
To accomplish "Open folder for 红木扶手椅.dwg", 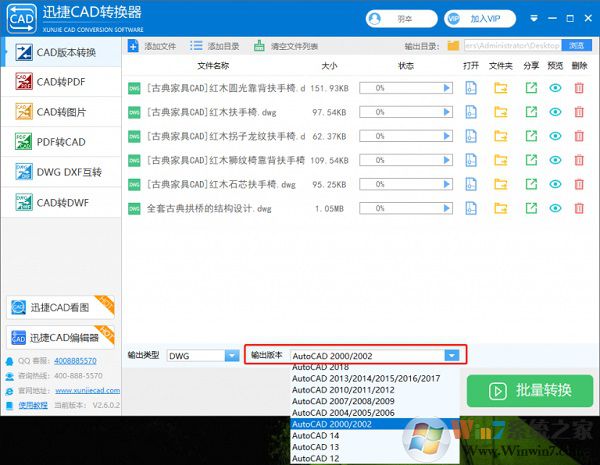I will click(x=501, y=112).
